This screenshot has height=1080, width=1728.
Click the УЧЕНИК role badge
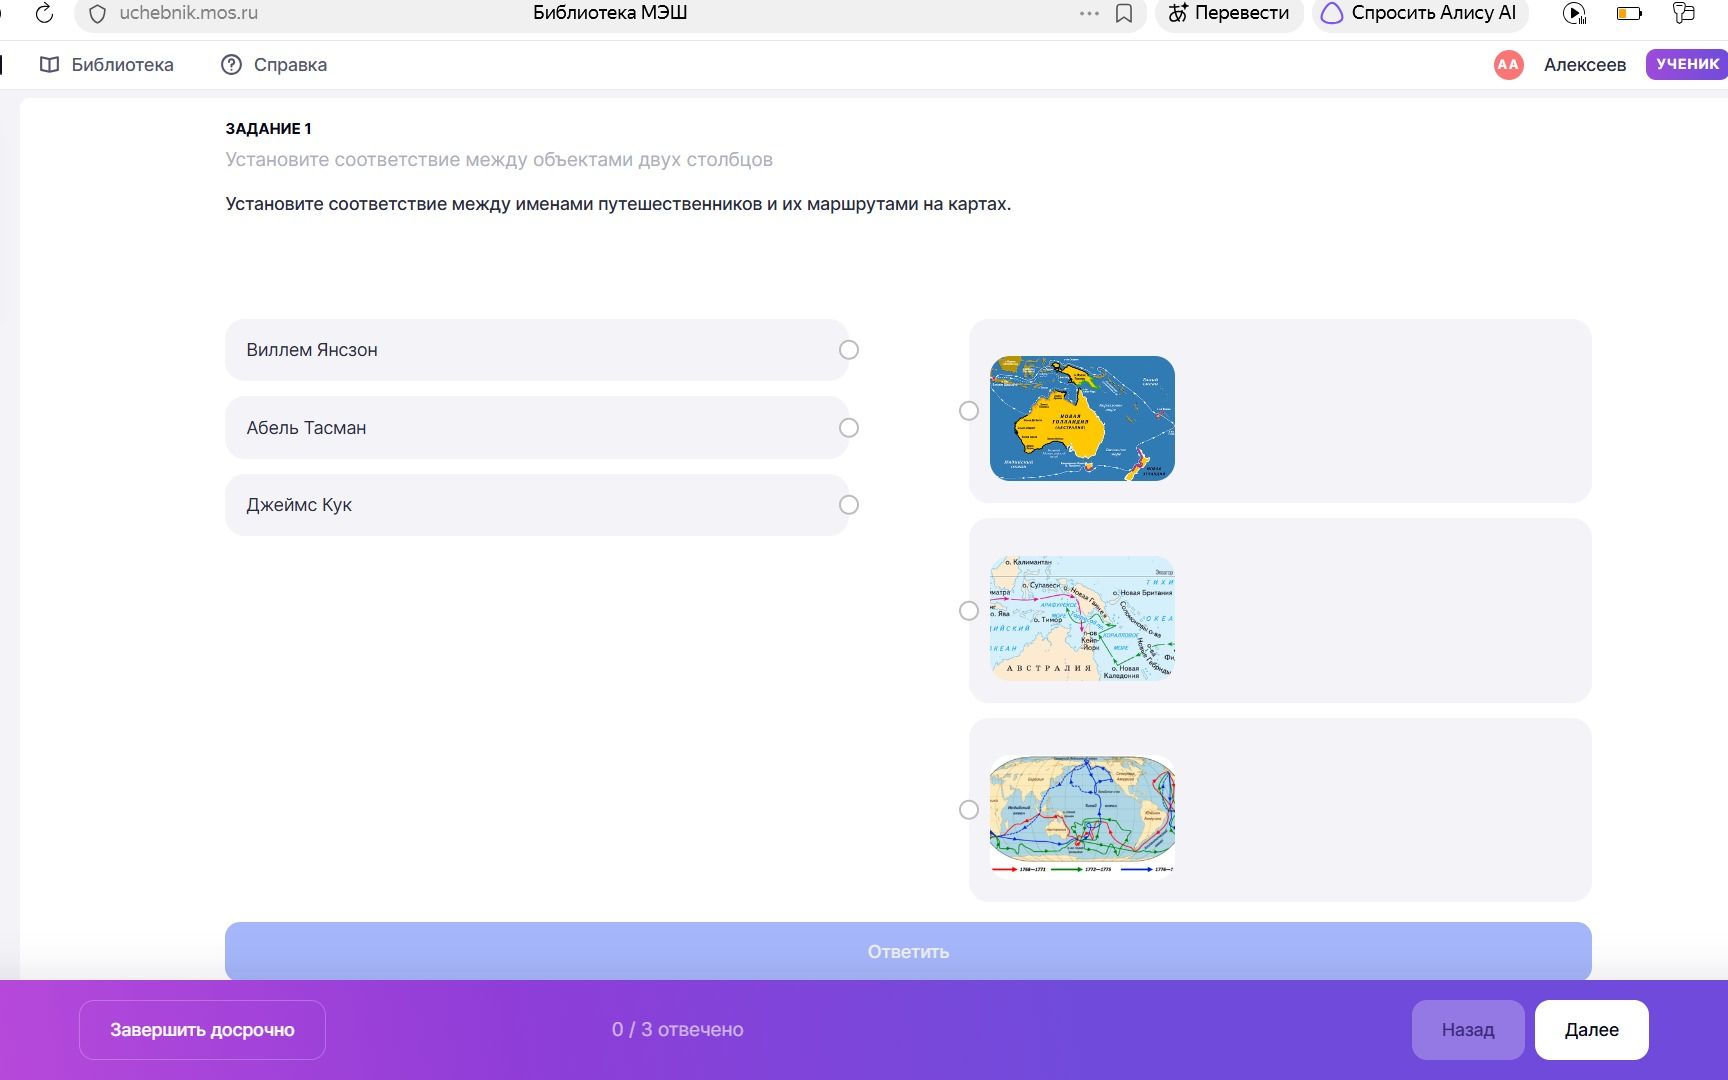pos(1687,64)
